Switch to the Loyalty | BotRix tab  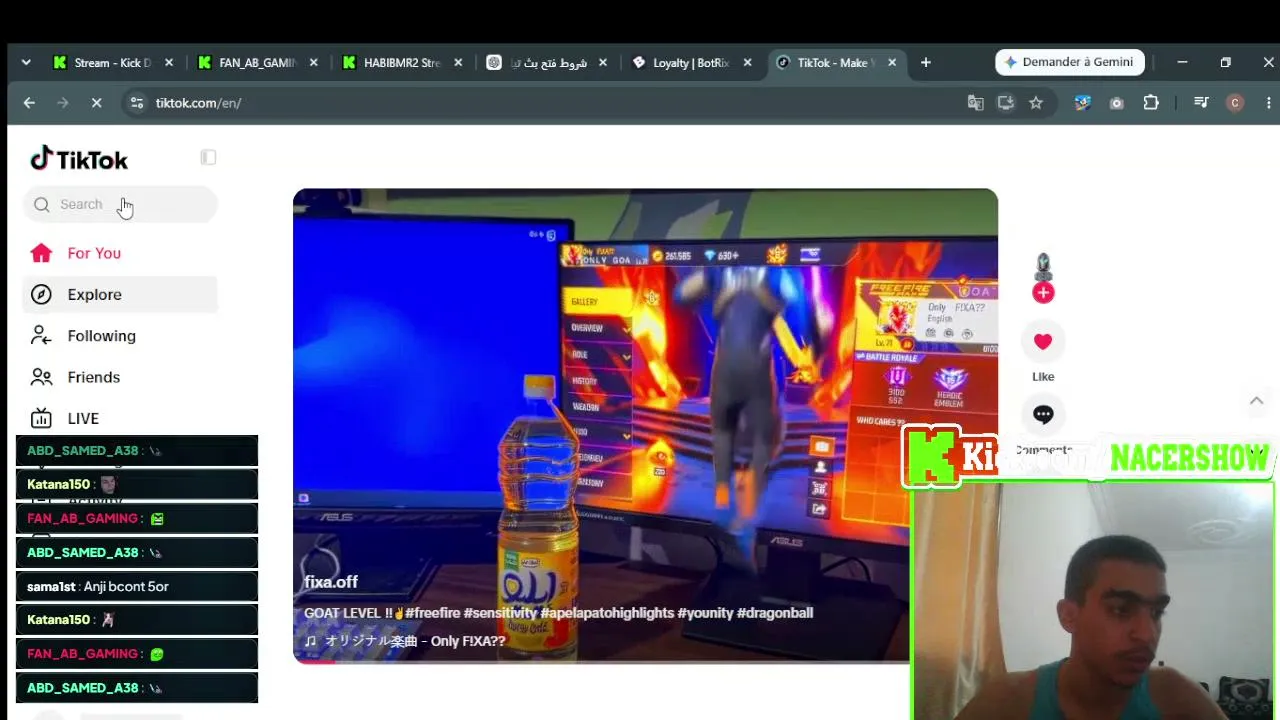click(691, 62)
